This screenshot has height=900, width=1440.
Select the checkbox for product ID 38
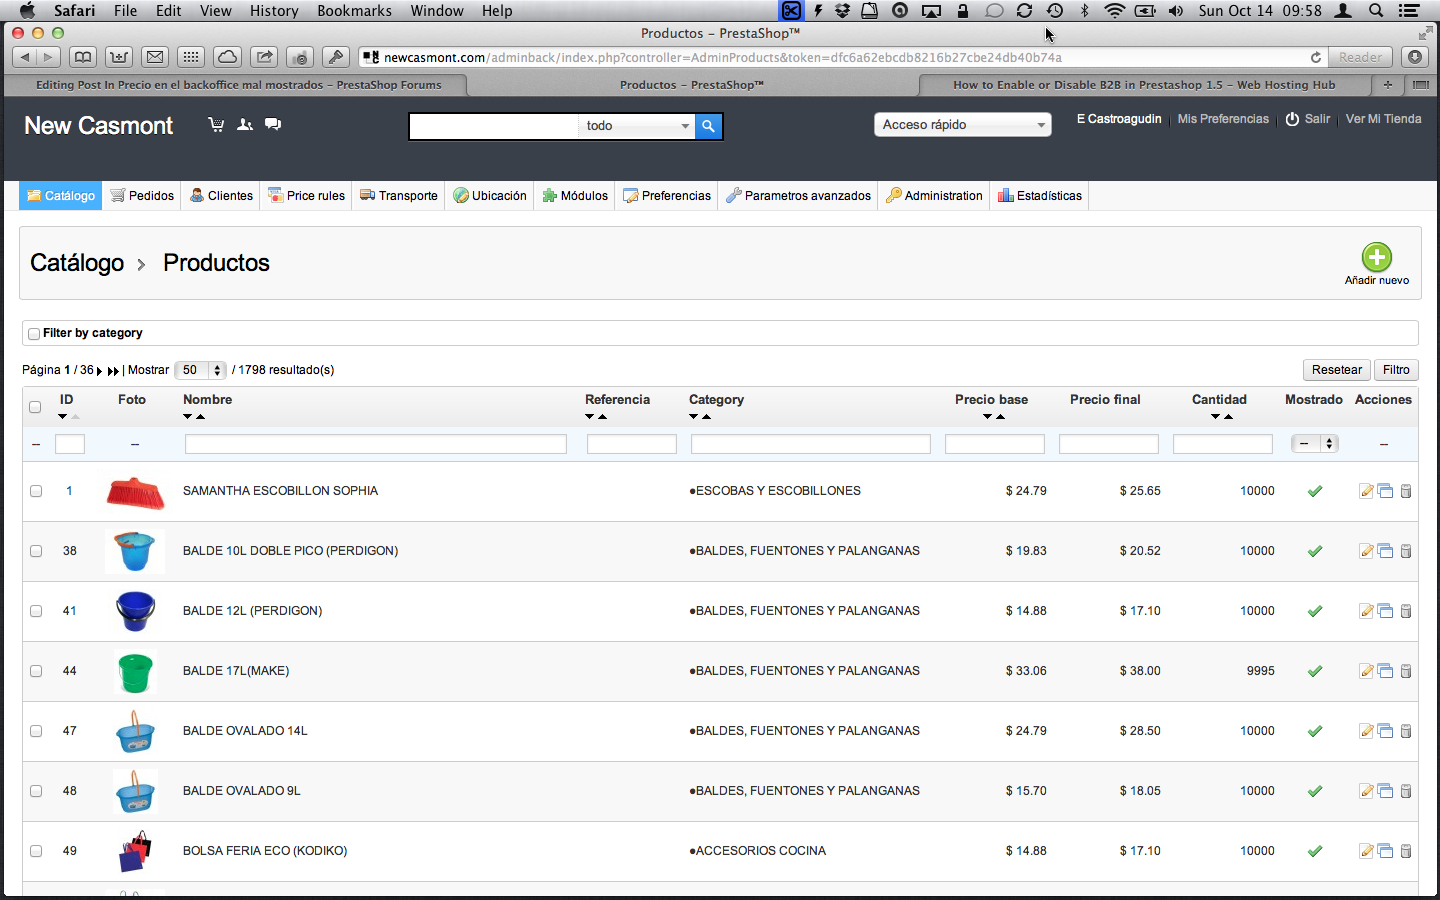(x=36, y=551)
